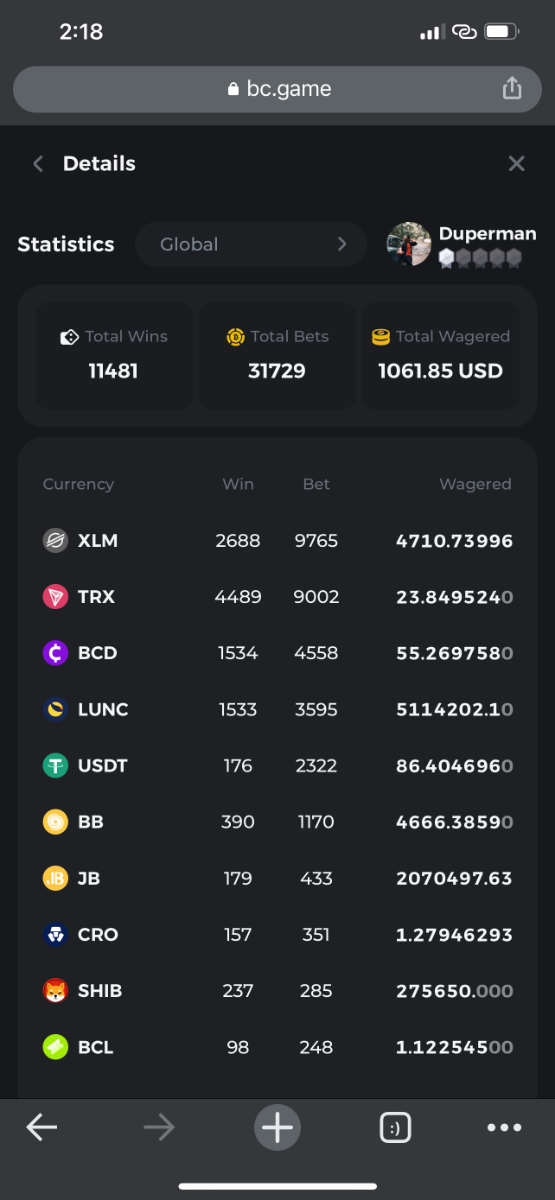Tap the bc.game address field
555x1200 pixels.
click(x=277, y=89)
